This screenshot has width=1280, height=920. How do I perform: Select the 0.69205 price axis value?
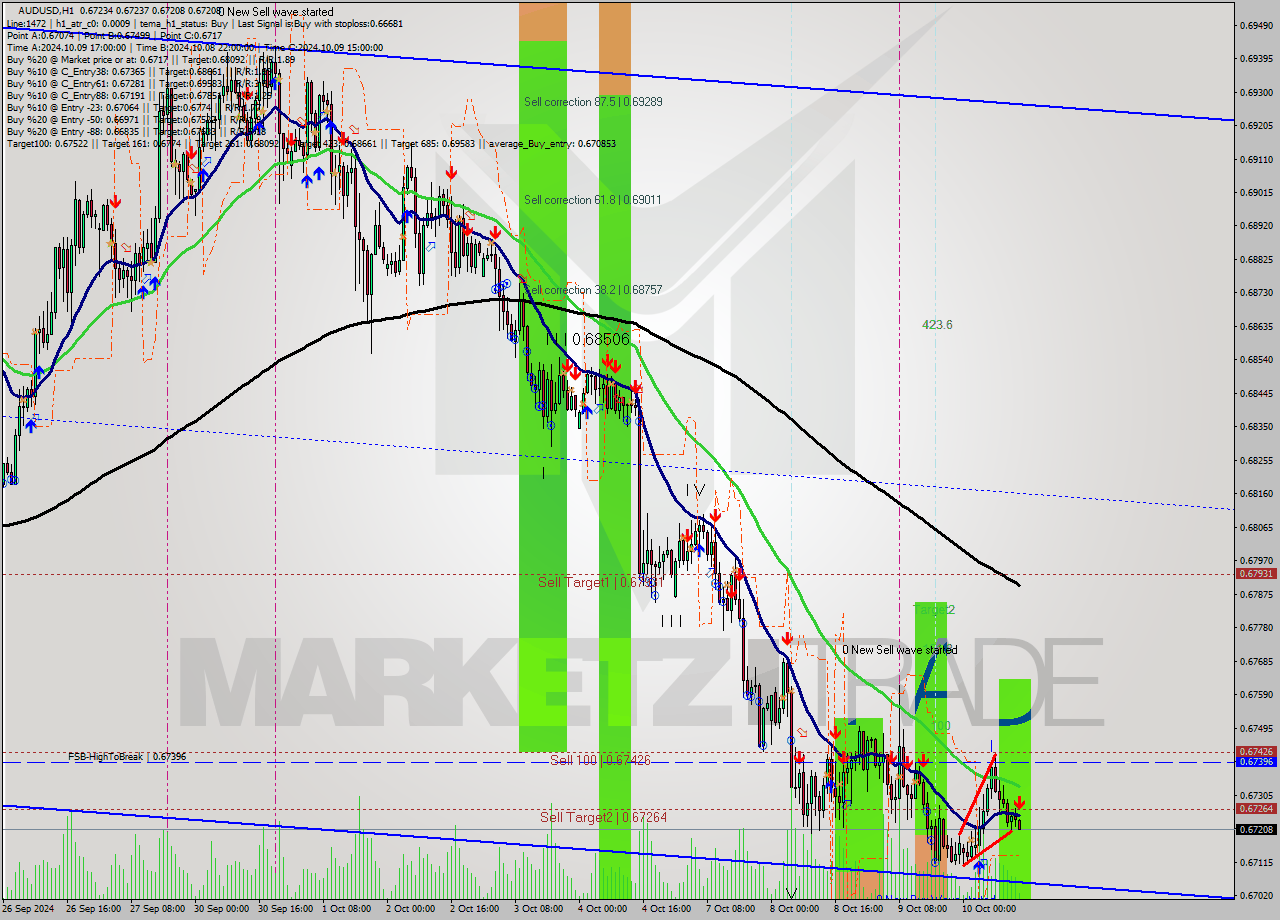[1256, 126]
